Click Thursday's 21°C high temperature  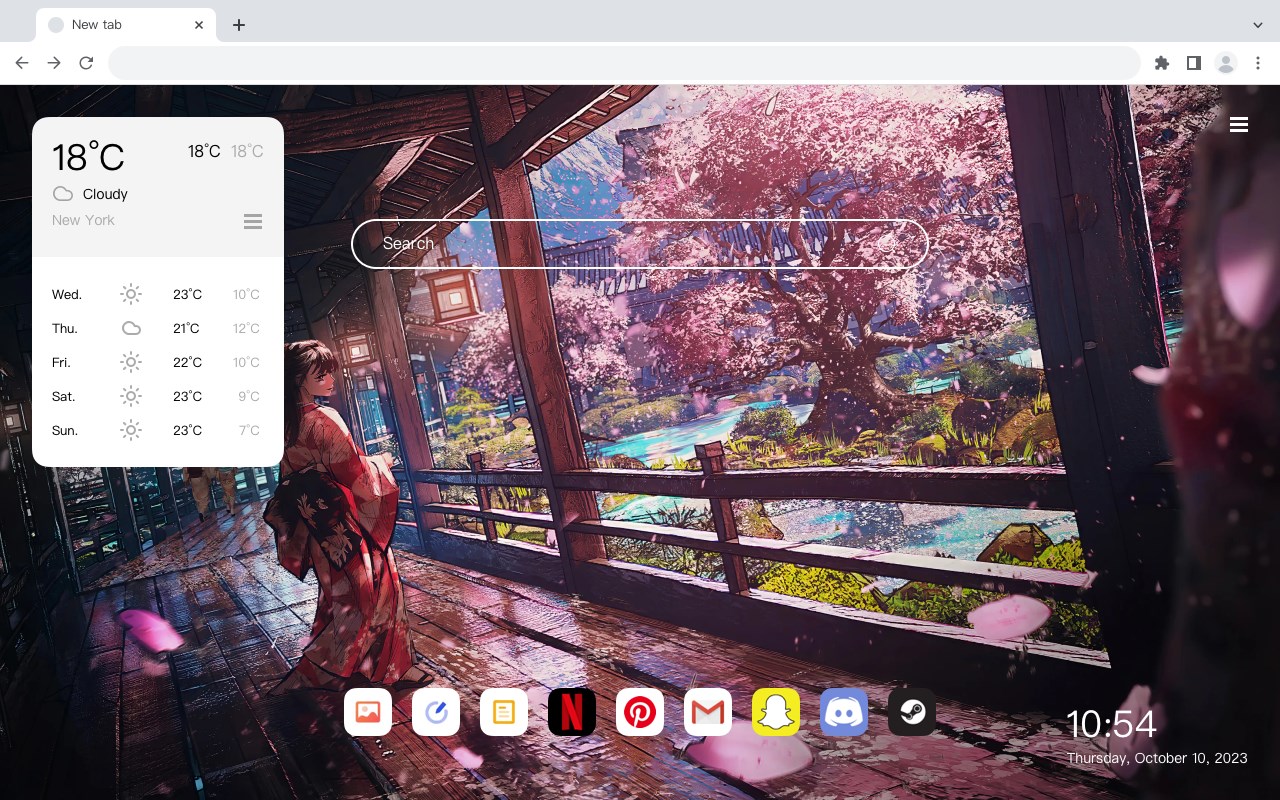click(x=186, y=328)
